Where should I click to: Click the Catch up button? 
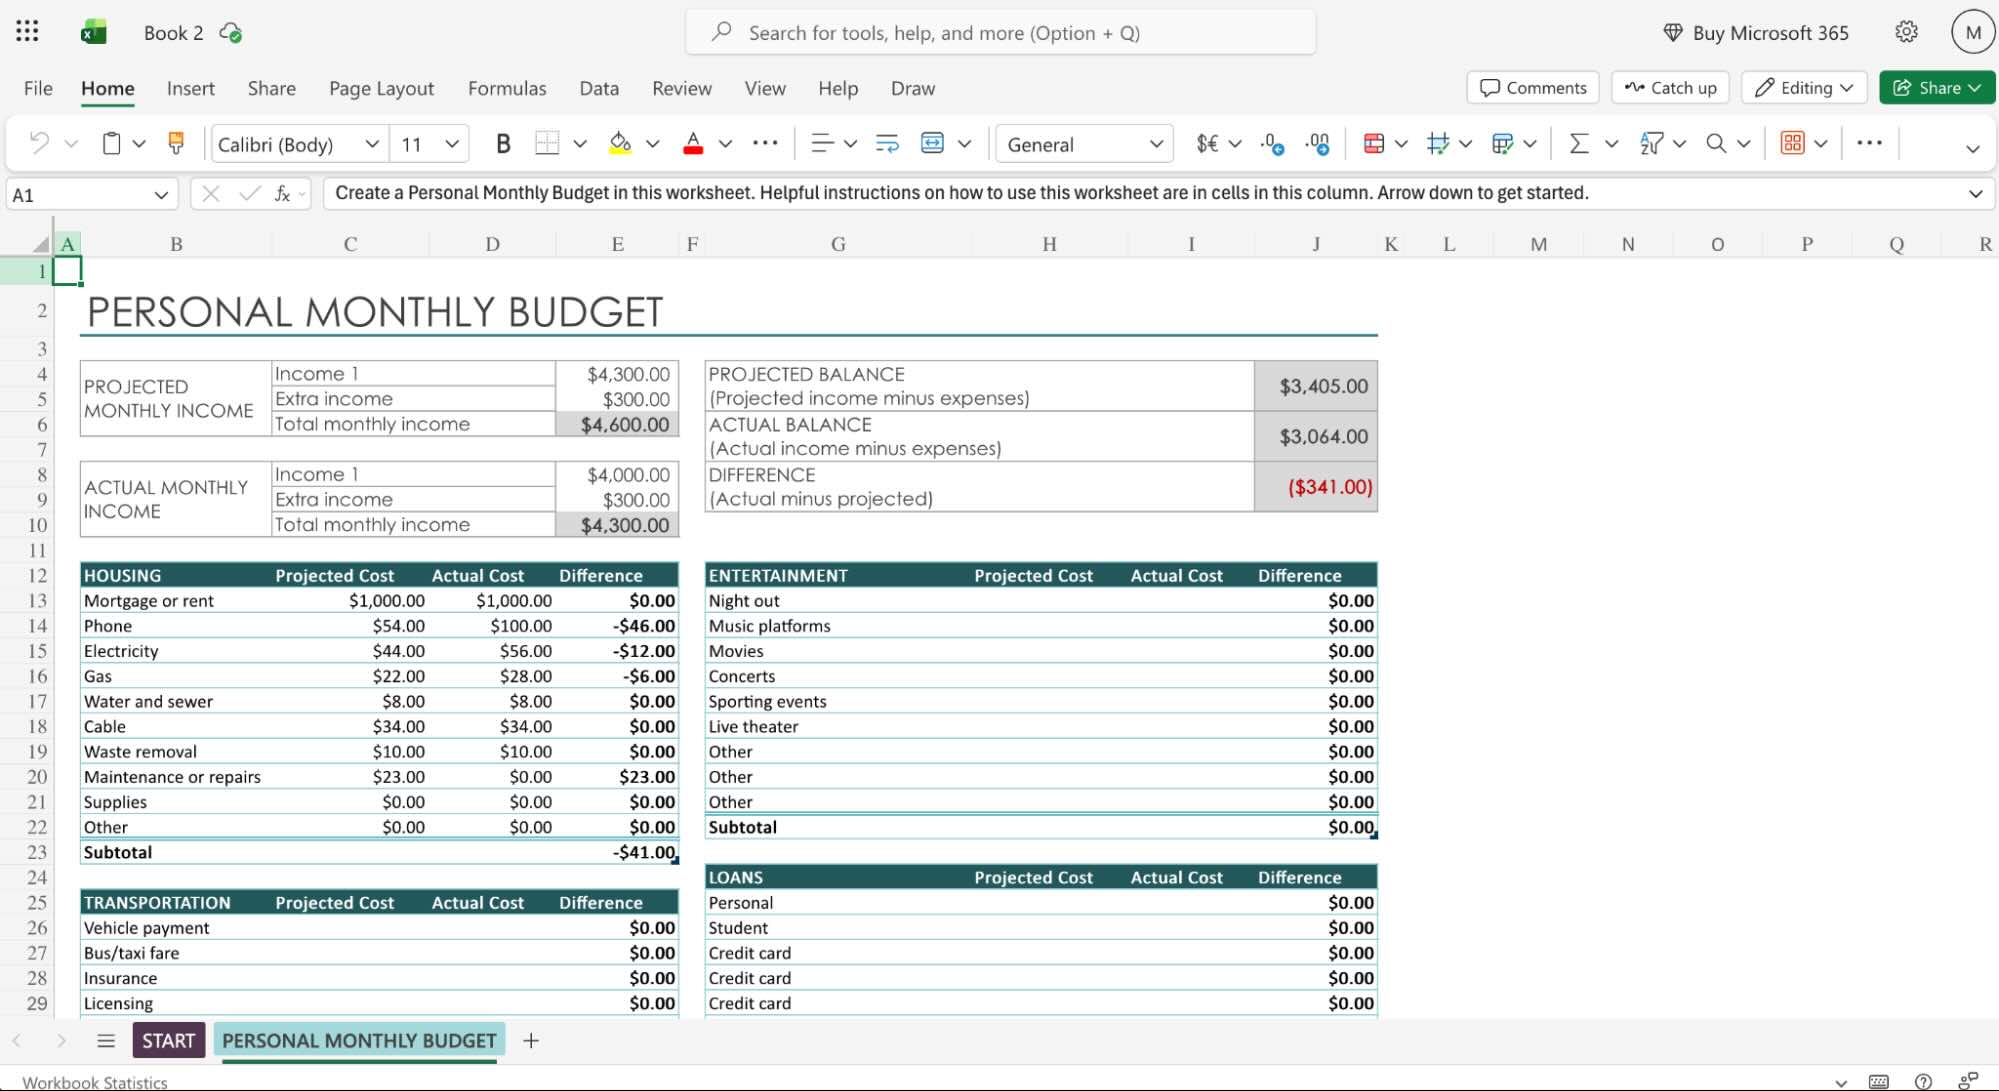coord(1670,88)
